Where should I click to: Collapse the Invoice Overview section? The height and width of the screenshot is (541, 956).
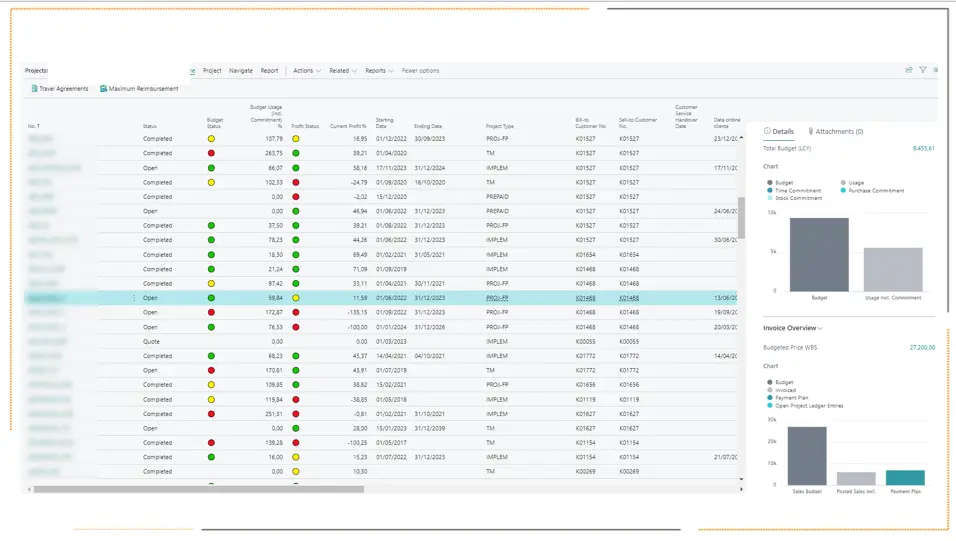tap(793, 328)
